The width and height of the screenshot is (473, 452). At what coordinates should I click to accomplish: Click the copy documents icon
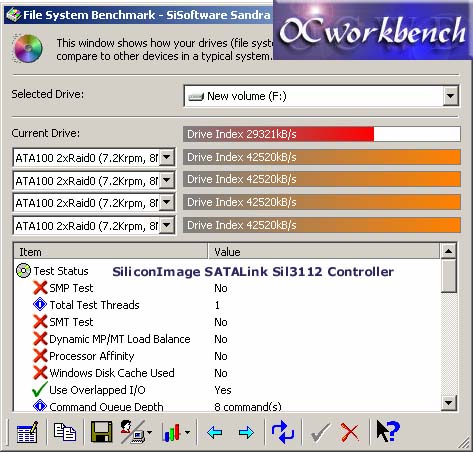pyautogui.click(x=65, y=432)
